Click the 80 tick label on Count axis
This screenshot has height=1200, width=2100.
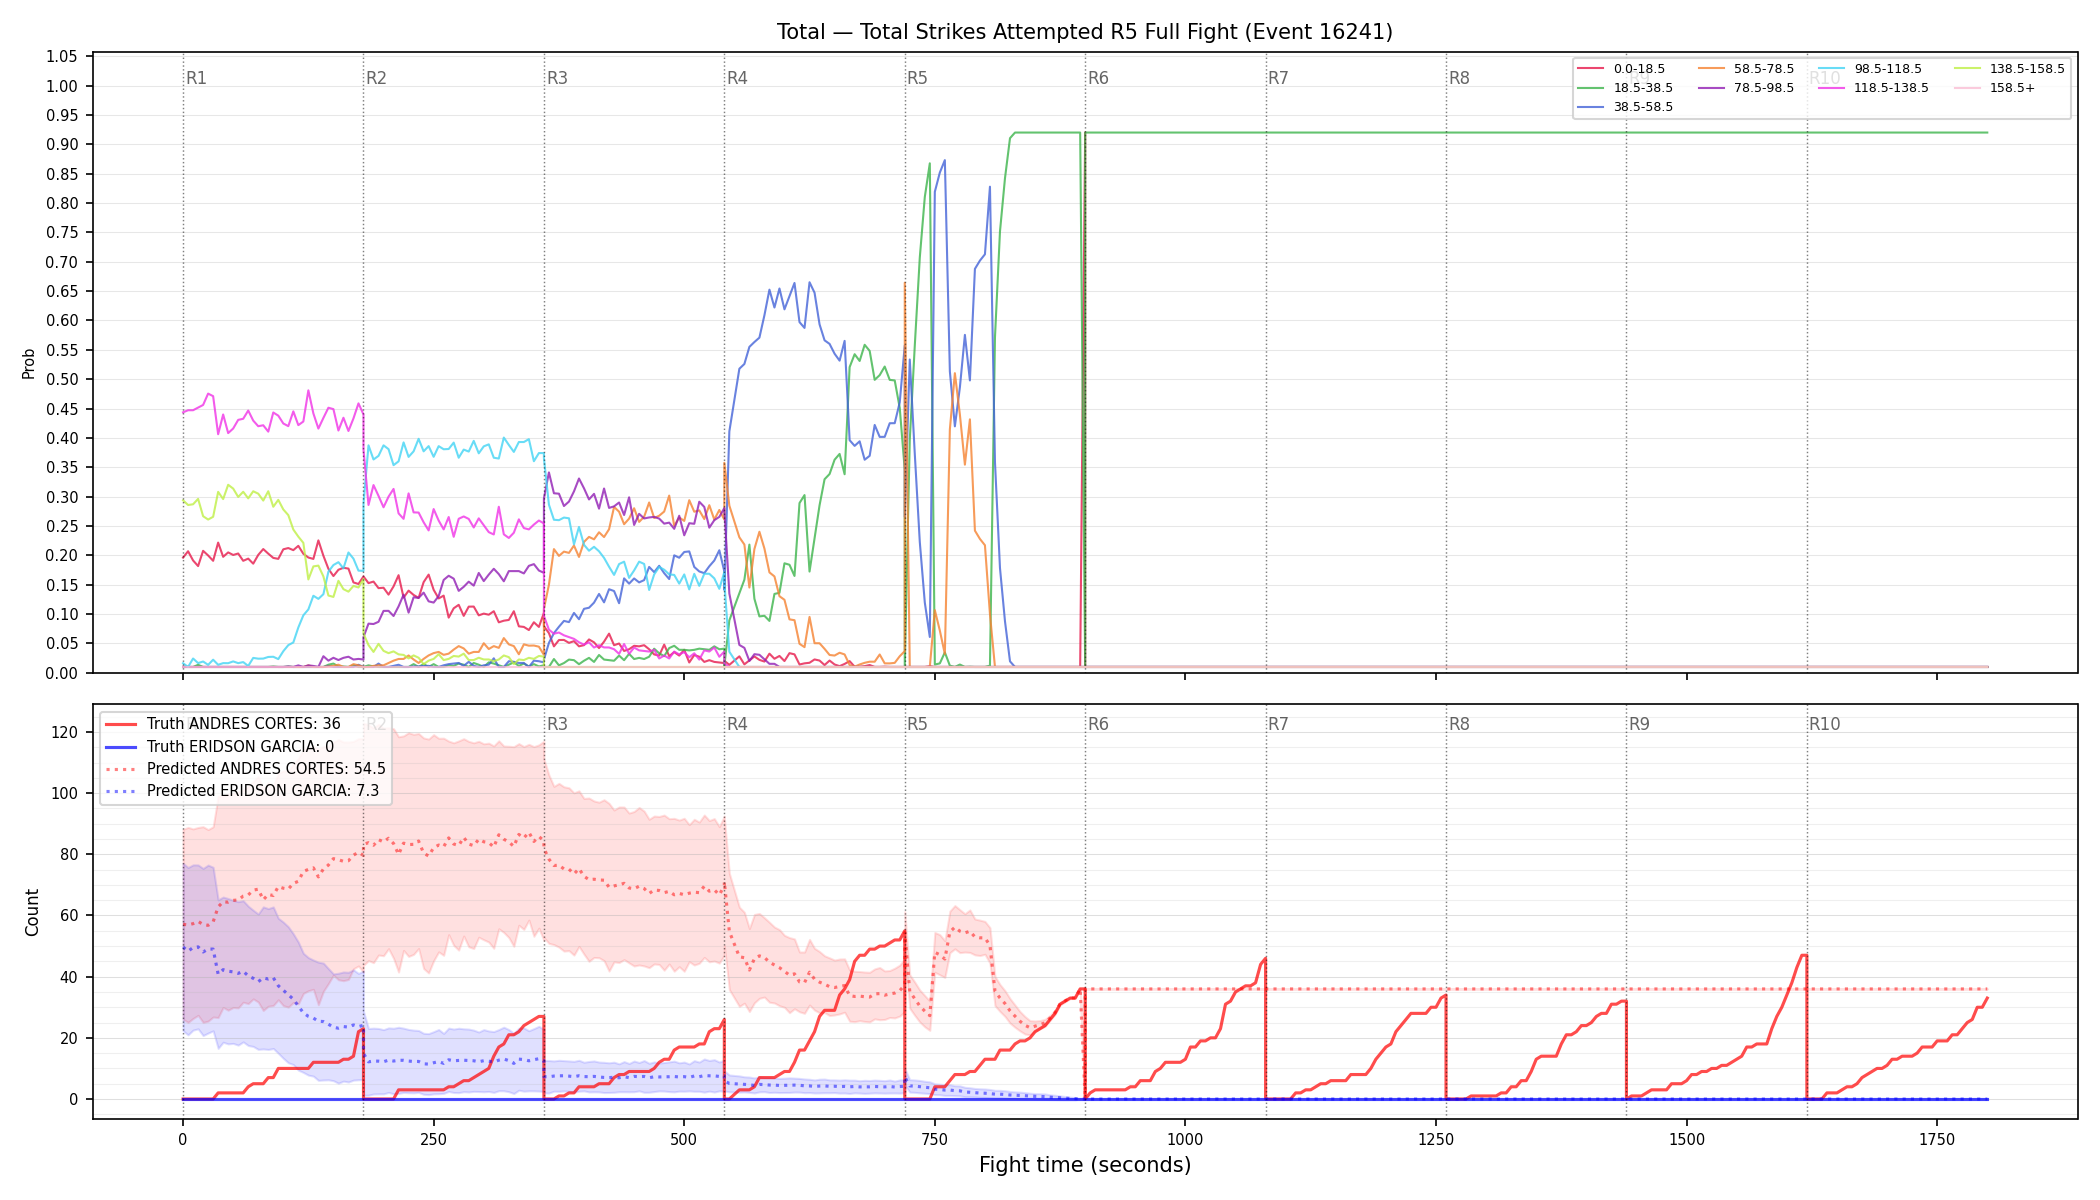click(69, 854)
